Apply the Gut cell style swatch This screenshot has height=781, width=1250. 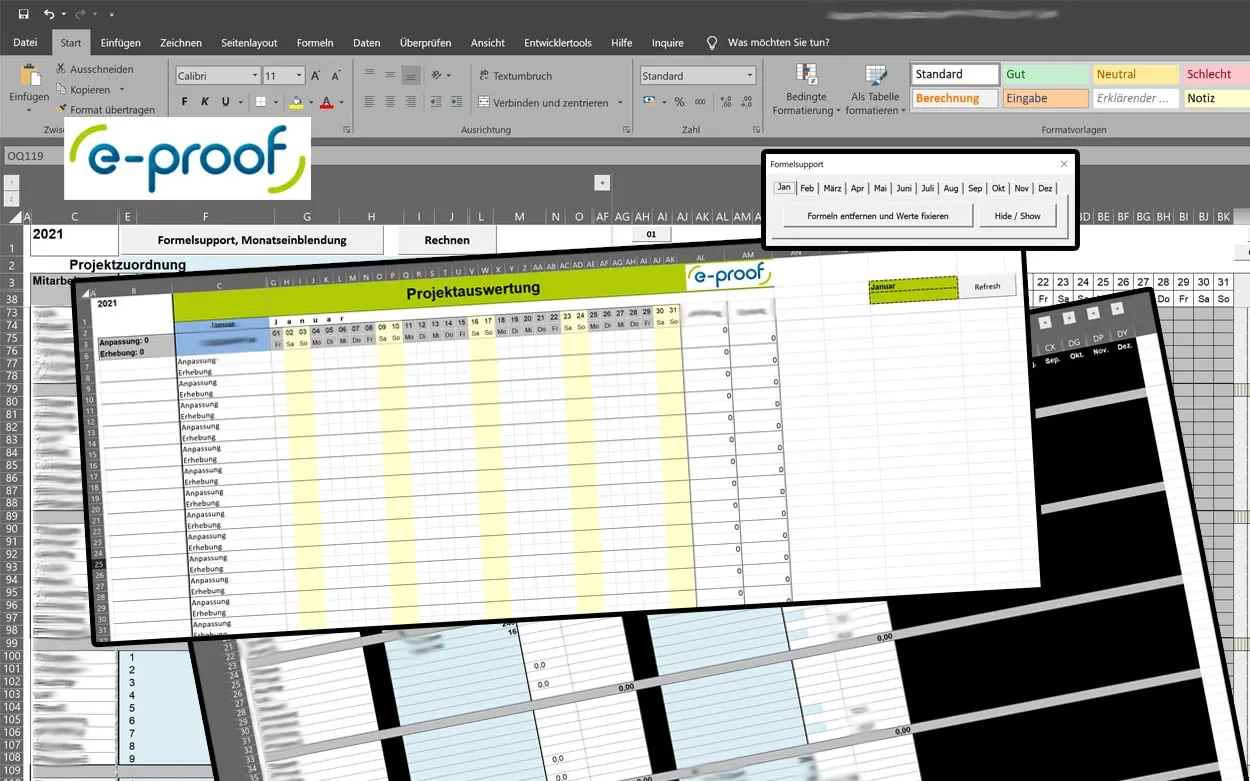coord(1044,74)
